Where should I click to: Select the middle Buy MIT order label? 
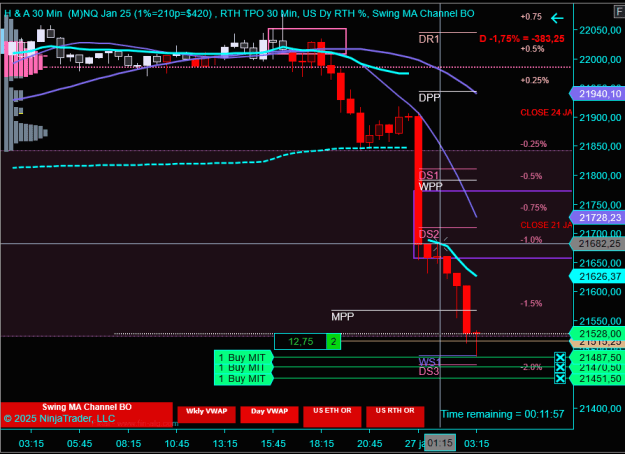point(244,367)
